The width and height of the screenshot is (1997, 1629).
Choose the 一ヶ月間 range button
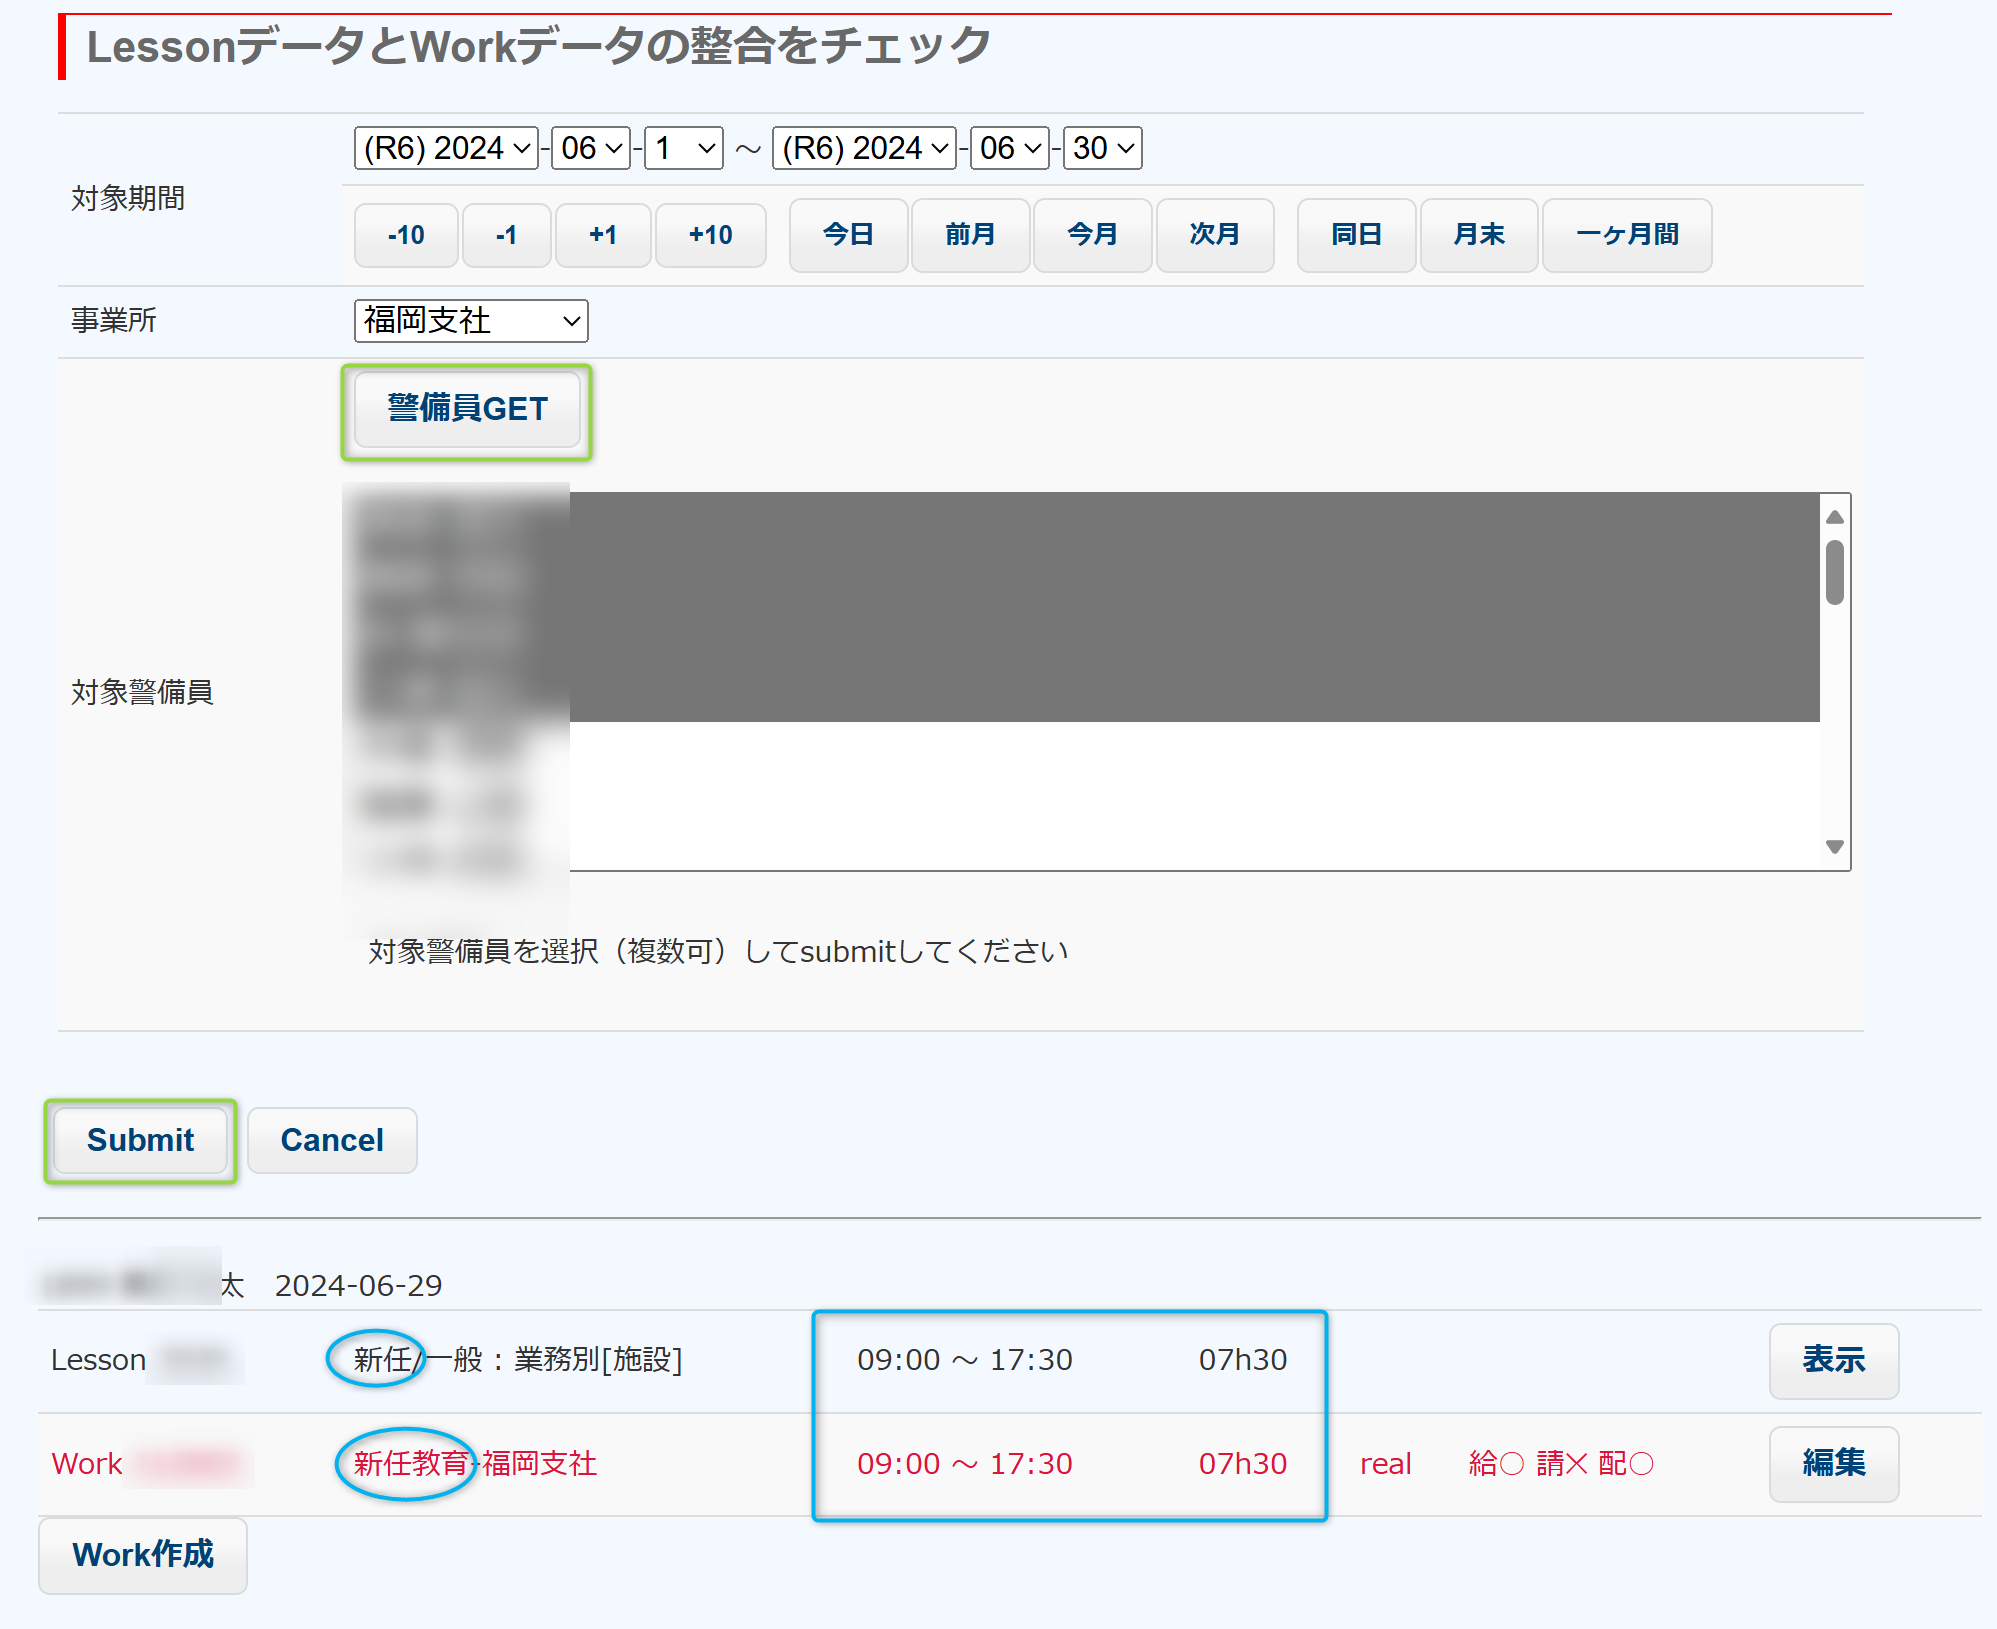pos(1626,235)
